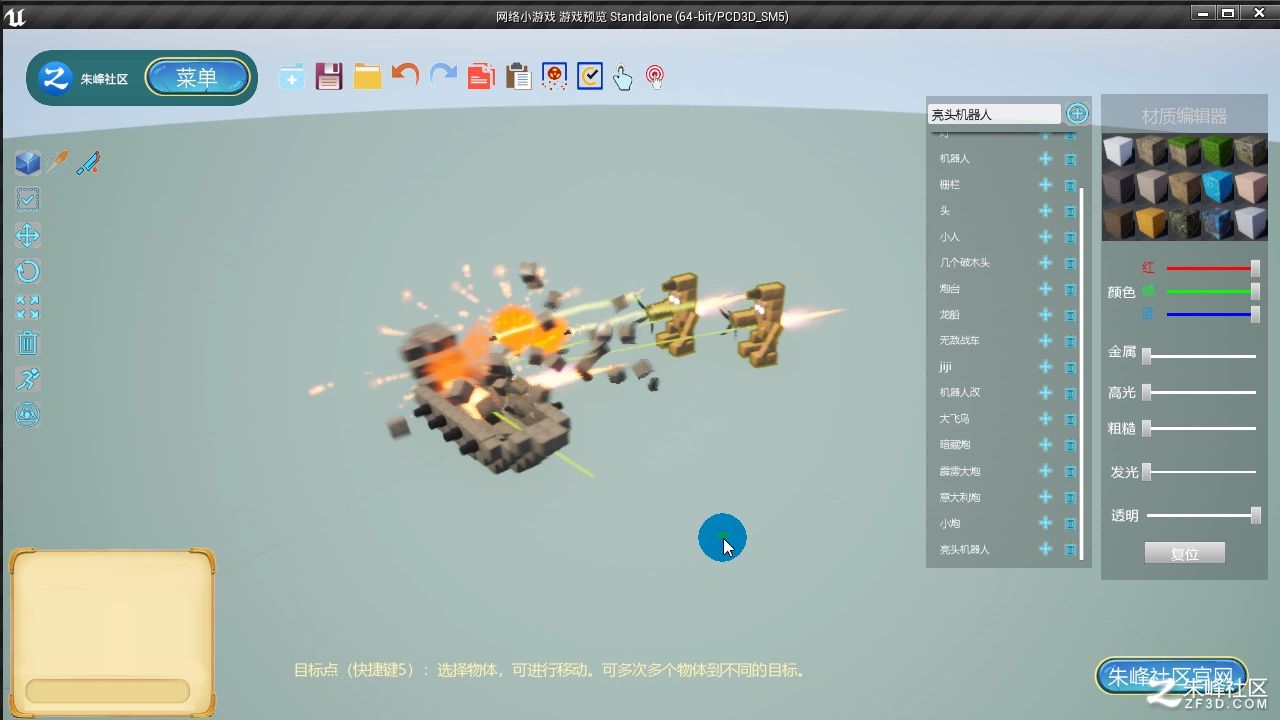Click the 材质编辑器 panel title
Screen dimensions: 1280x720
click(1184, 116)
